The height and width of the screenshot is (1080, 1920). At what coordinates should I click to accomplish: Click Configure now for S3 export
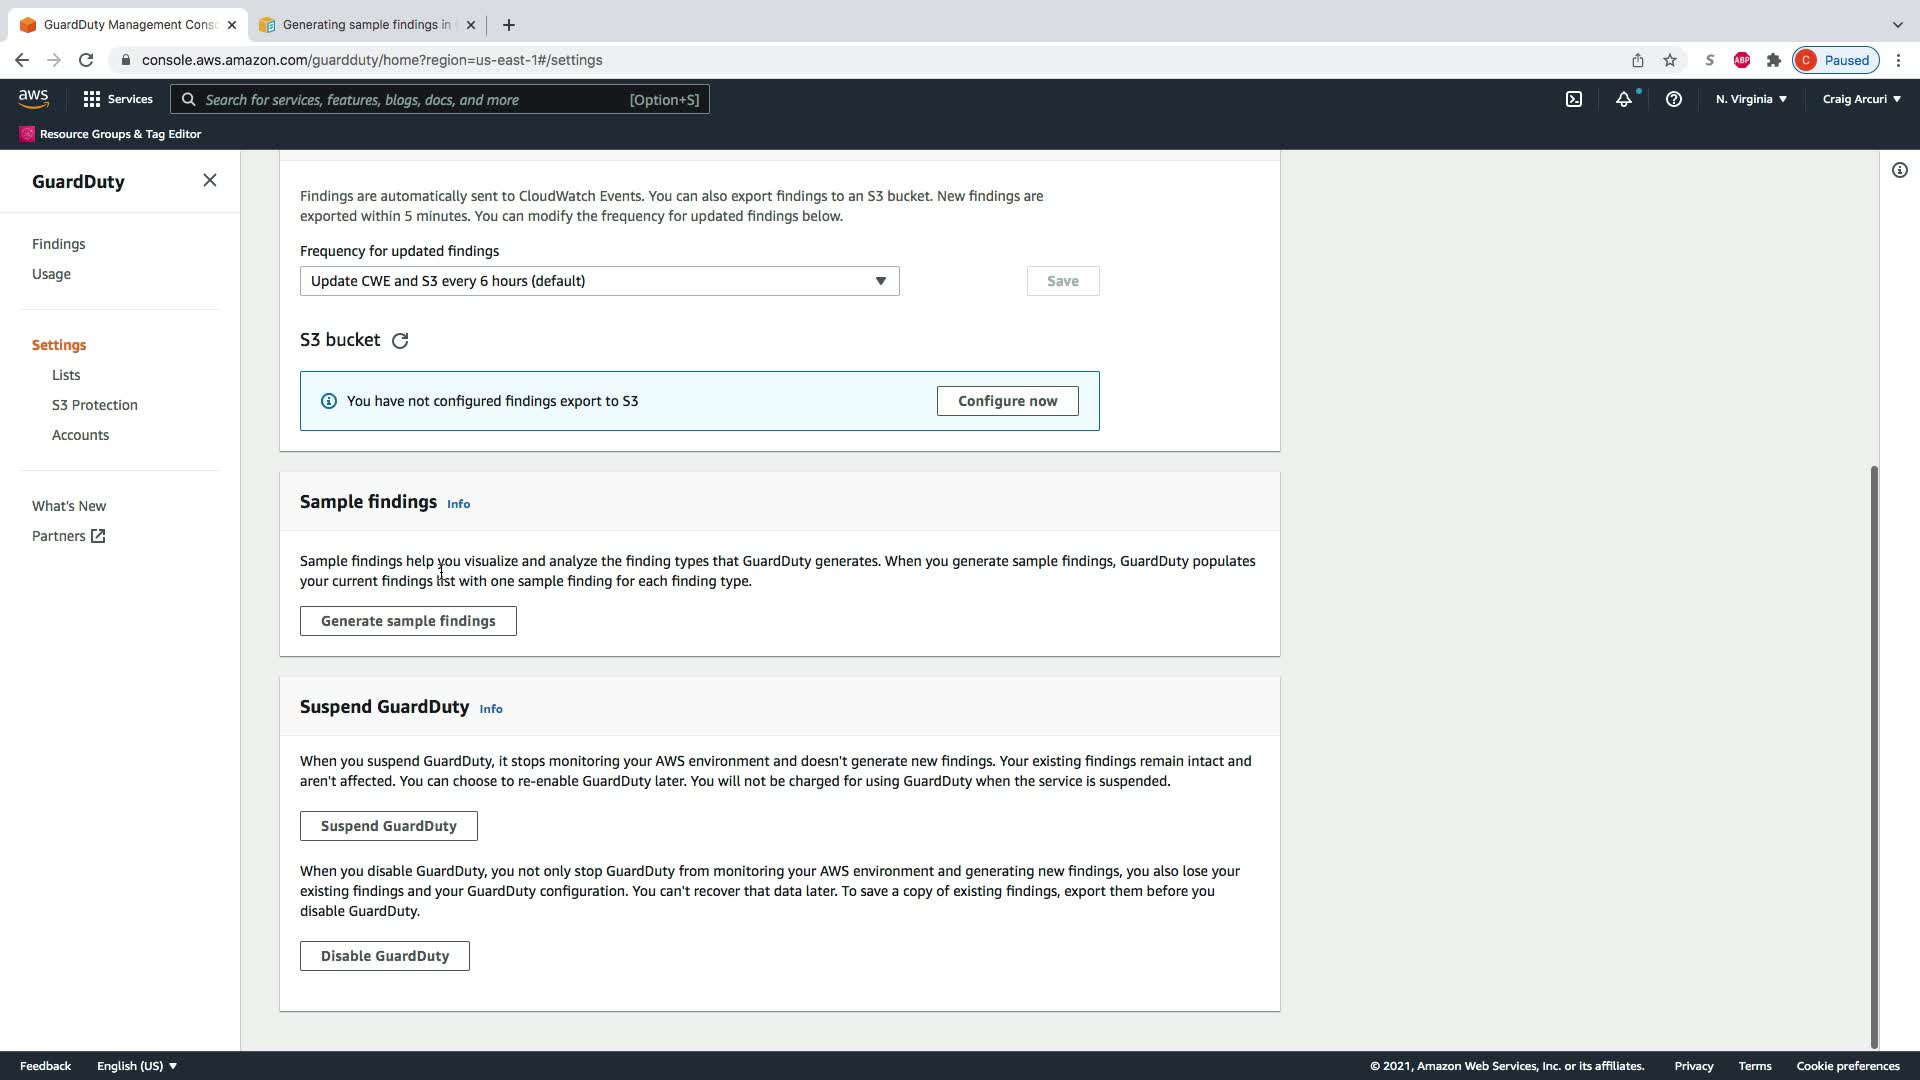(1007, 401)
